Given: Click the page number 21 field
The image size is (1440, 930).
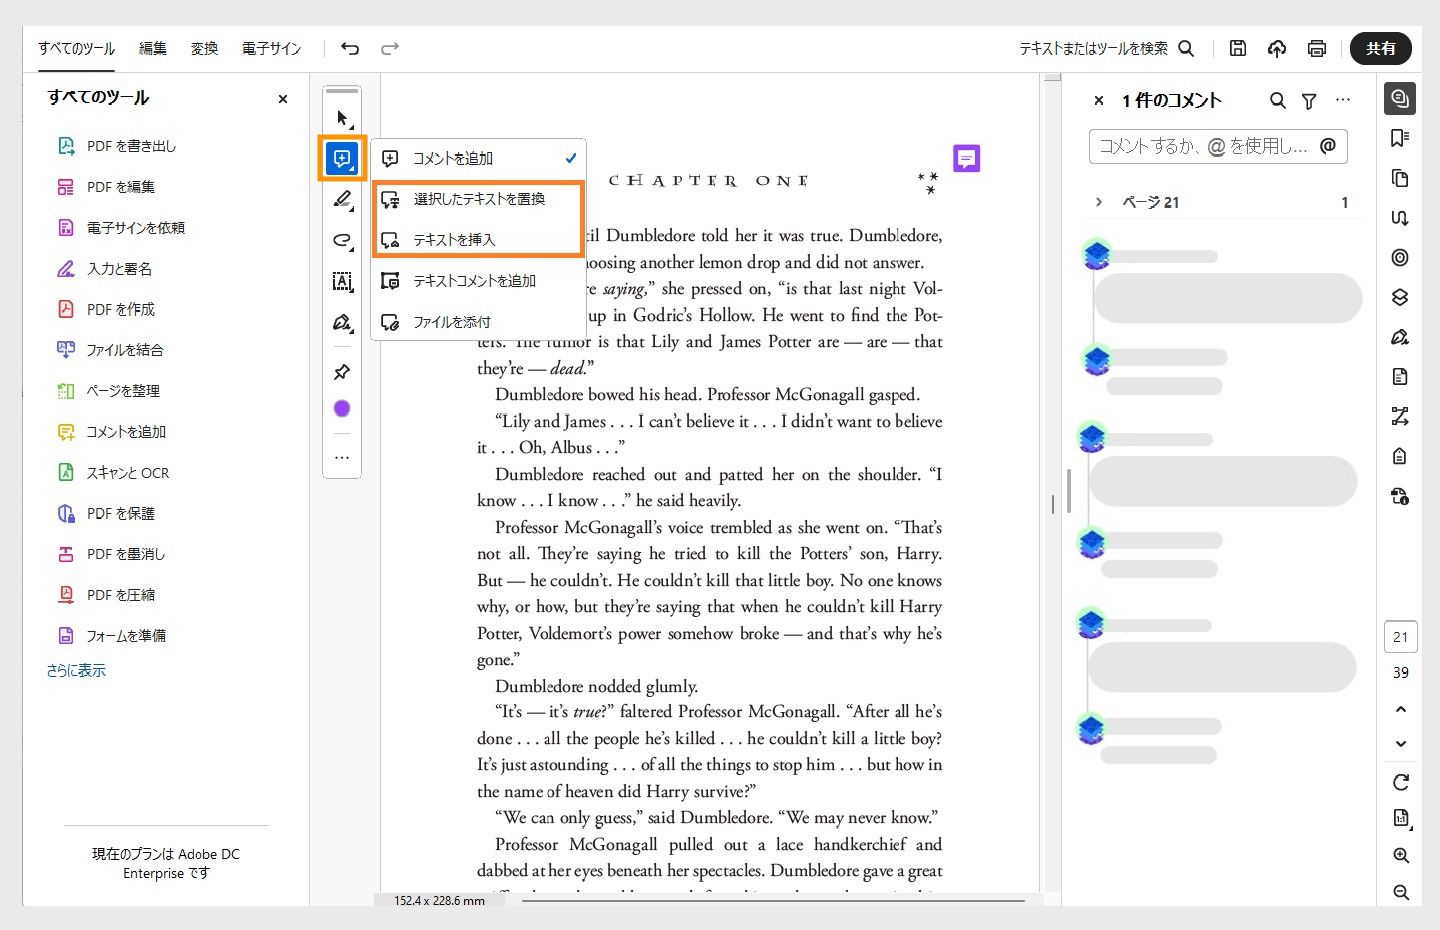Looking at the screenshot, I should 1400,637.
